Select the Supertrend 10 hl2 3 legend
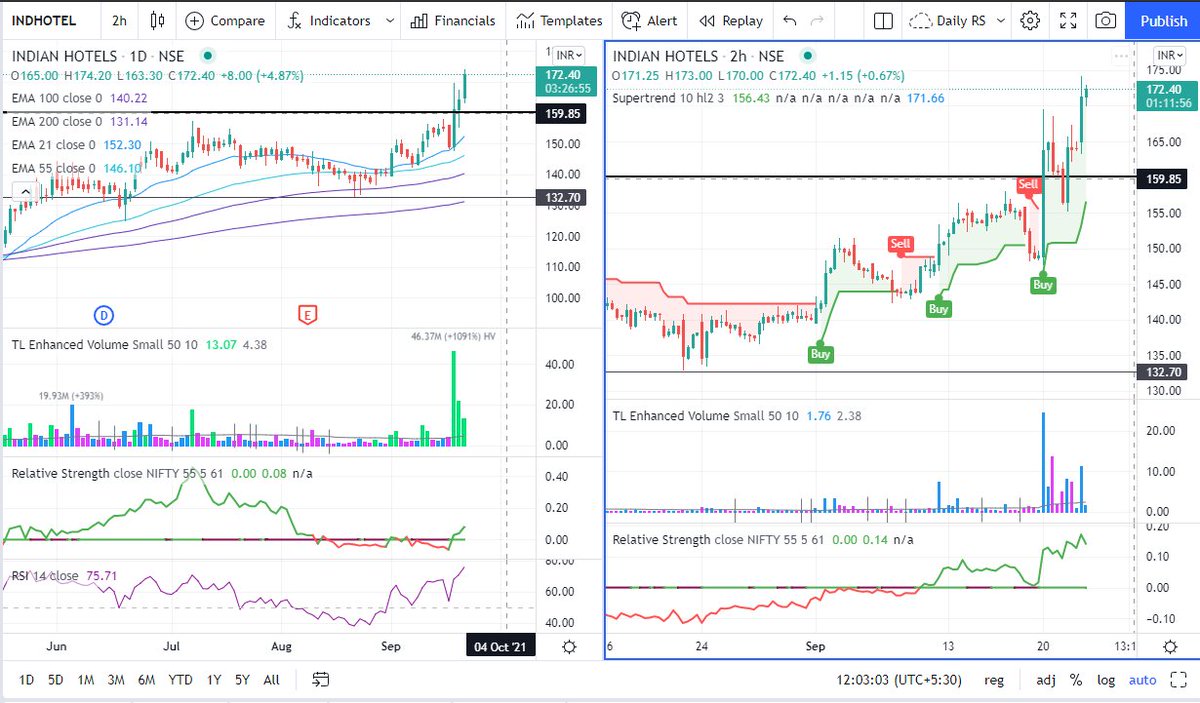The width and height of the screenshot is (1200, 703). click(668, 98)
